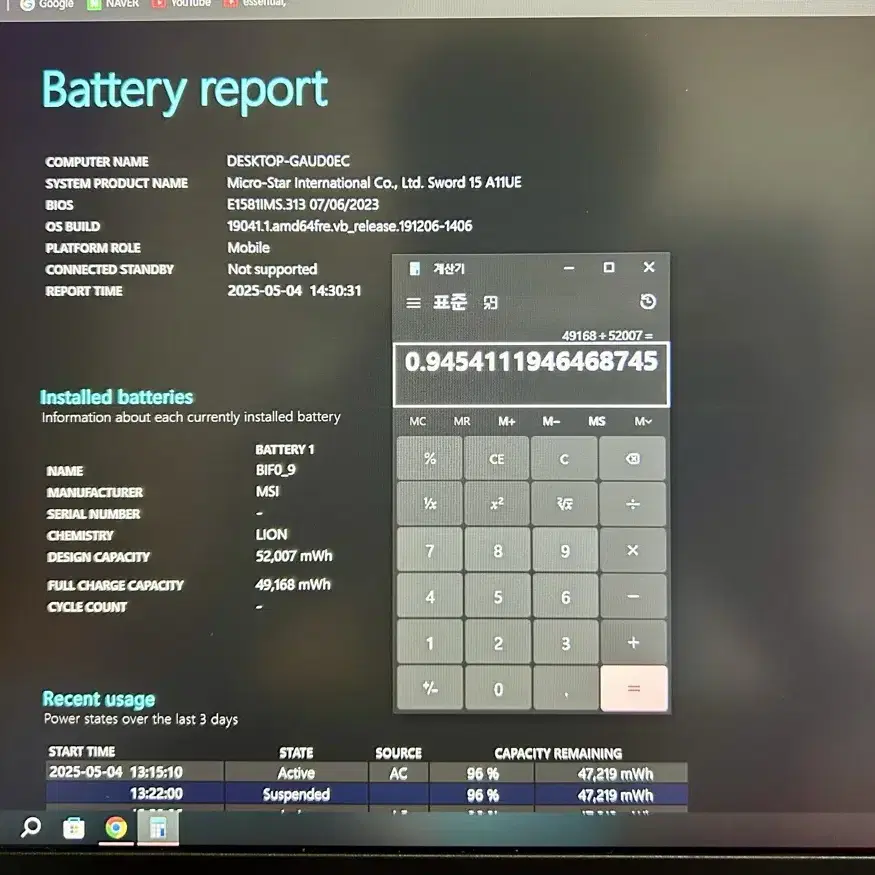Clear all with C key

click(x=564, y=459)
